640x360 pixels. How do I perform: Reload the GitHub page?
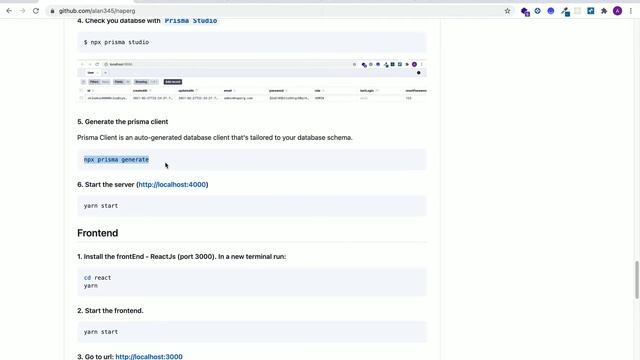click(36, 11)
